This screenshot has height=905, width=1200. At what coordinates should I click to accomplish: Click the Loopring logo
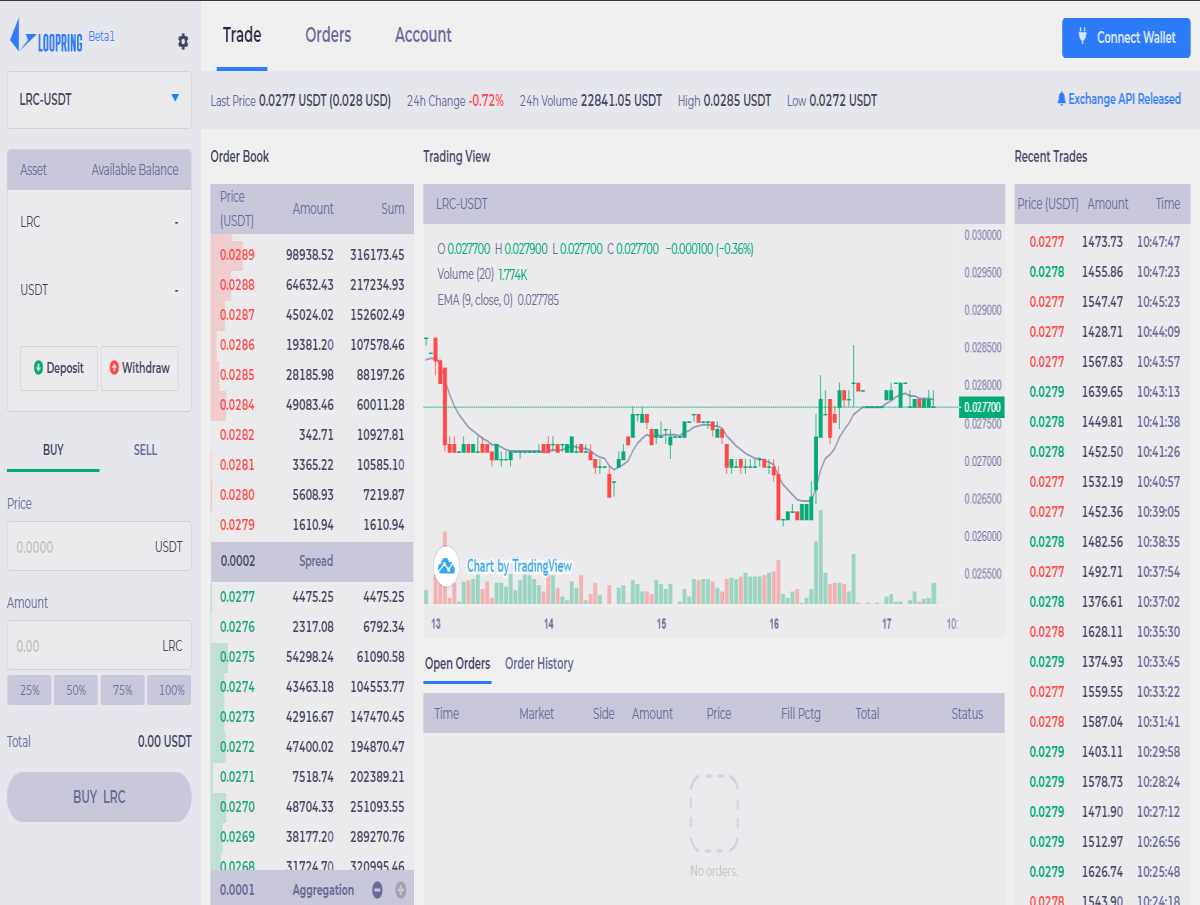click(x=45, y=36)
